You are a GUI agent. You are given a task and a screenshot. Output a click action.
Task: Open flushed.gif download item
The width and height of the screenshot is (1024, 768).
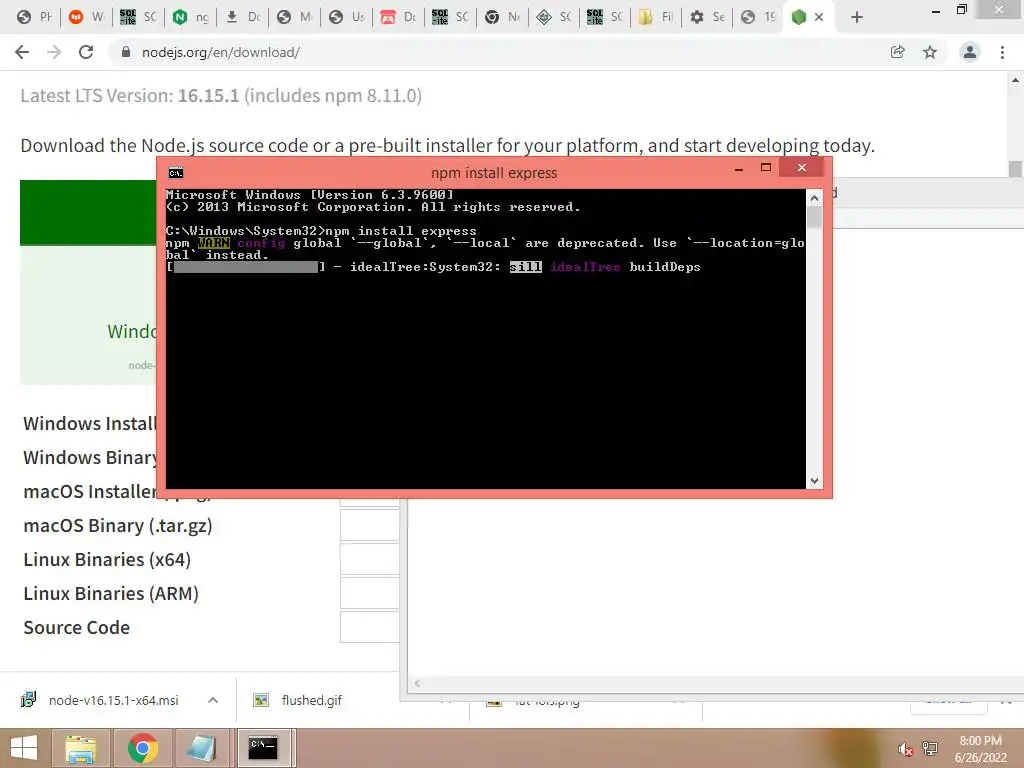312,700
